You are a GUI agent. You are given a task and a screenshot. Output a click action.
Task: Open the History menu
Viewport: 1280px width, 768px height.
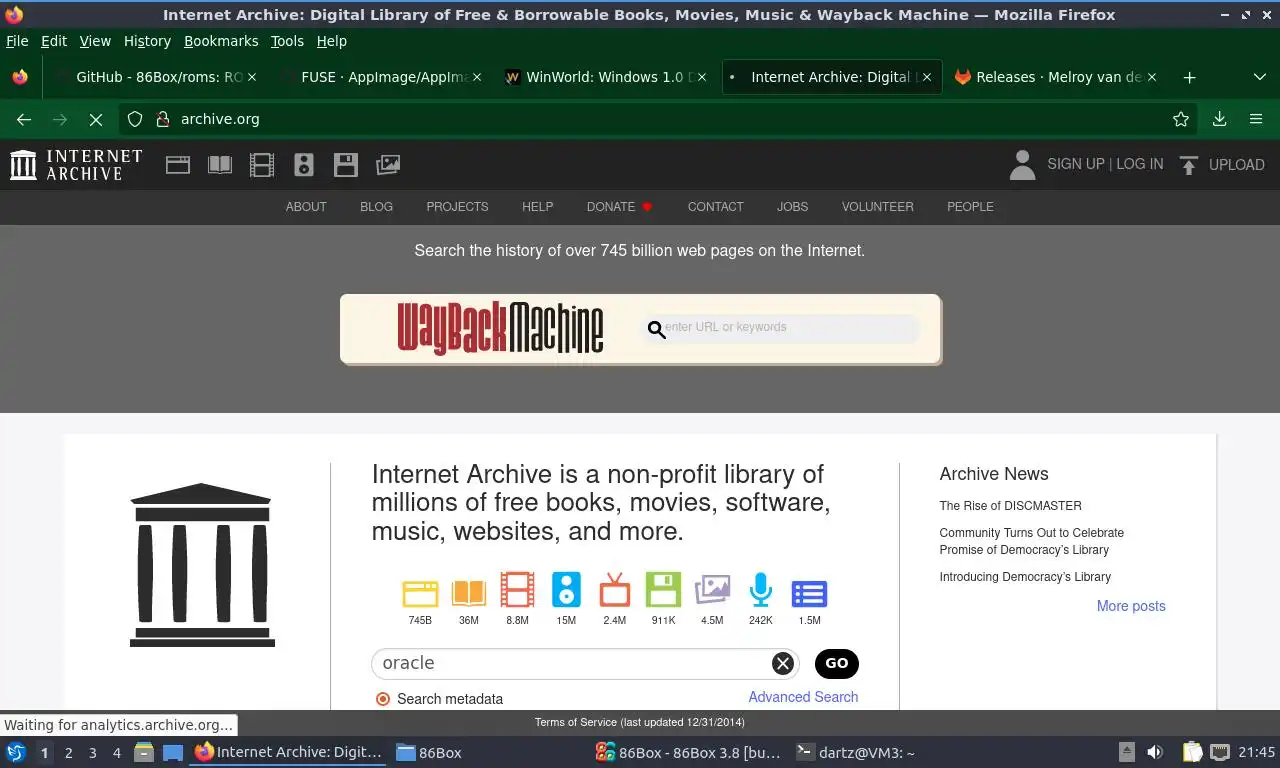[147, 41]
